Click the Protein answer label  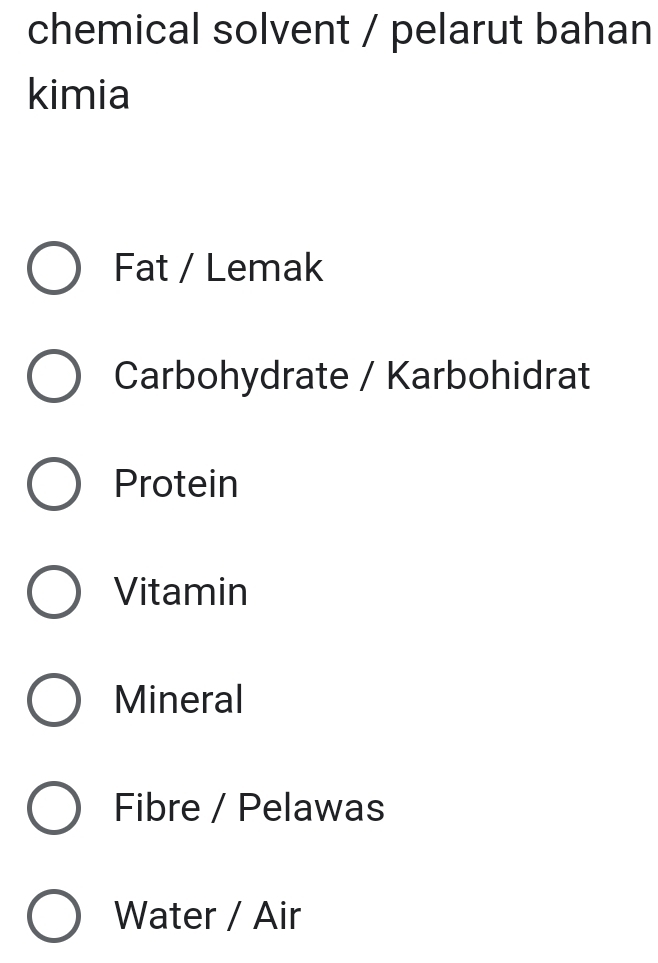176,485
